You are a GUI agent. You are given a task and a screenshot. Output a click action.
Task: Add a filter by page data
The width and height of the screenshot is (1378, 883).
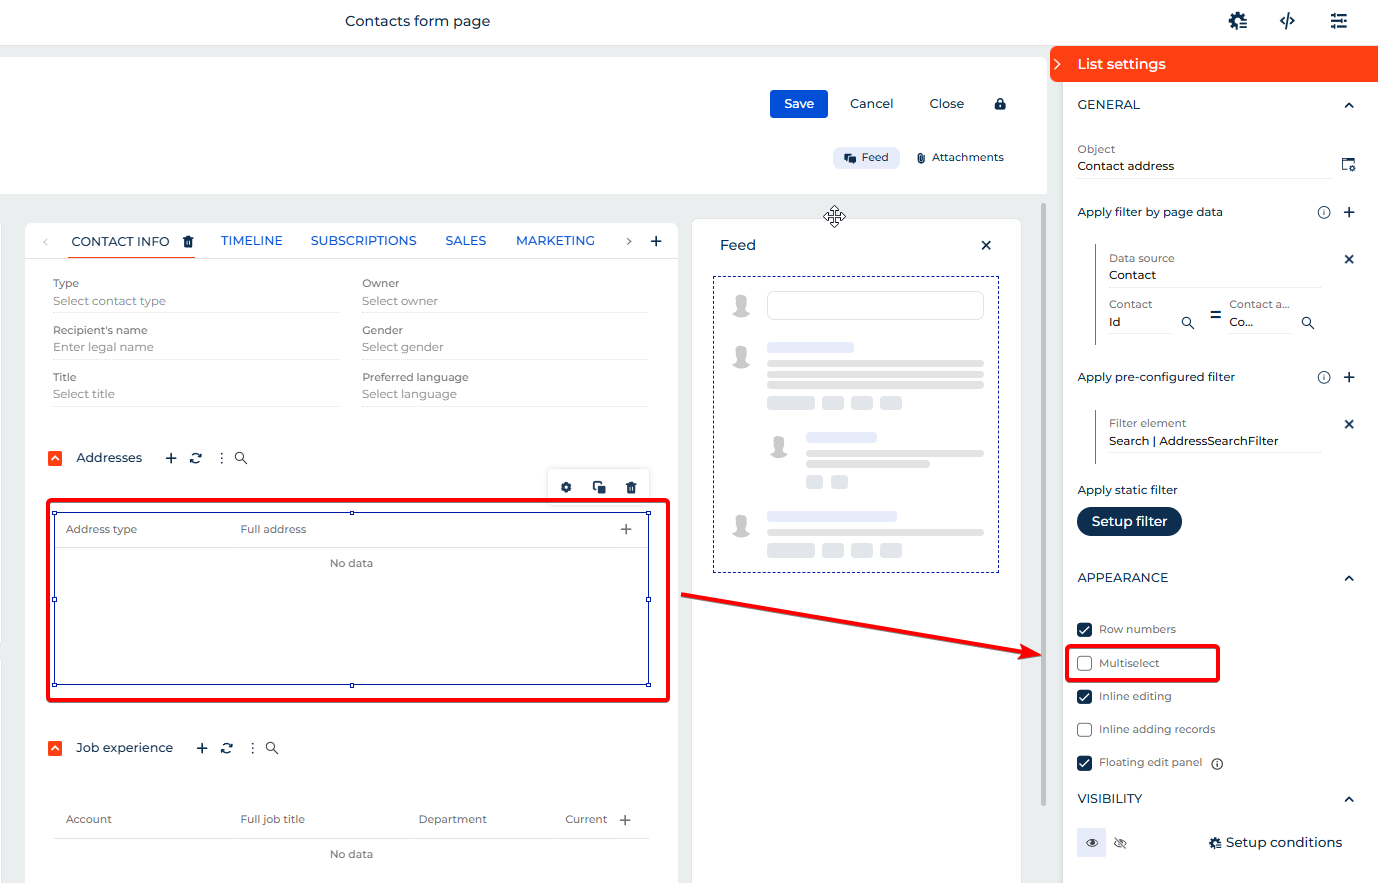1349,212
